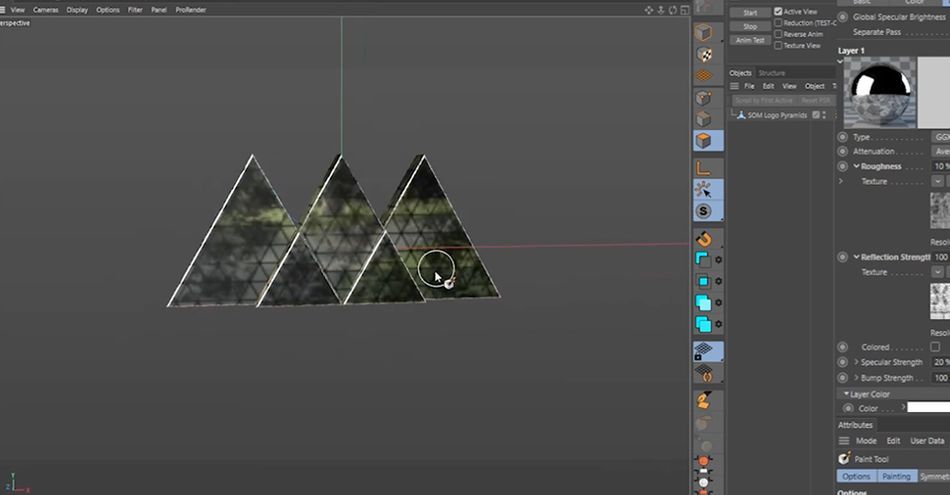Click the locked workplane grid icon

point(703,351)
